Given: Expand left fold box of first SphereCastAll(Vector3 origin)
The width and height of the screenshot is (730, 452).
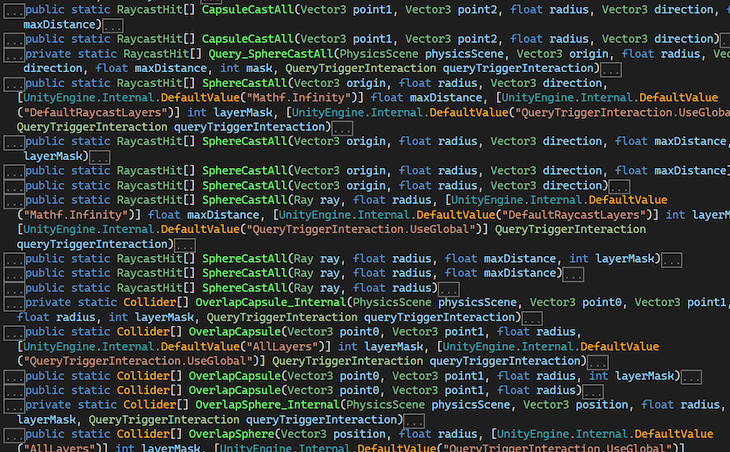Looking at the screenshot, I should 14,84.
